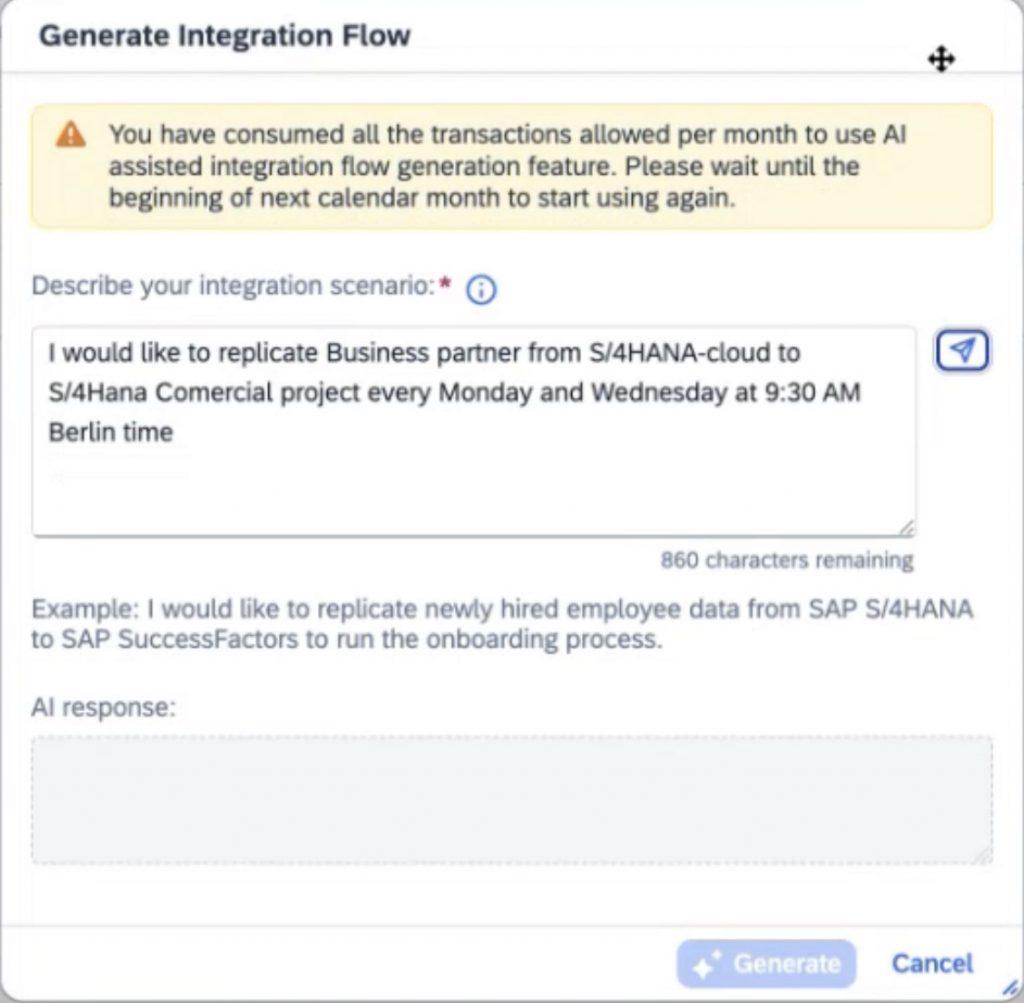Click the Generate button
The image size is (1024, 1003).
(766, 964)
